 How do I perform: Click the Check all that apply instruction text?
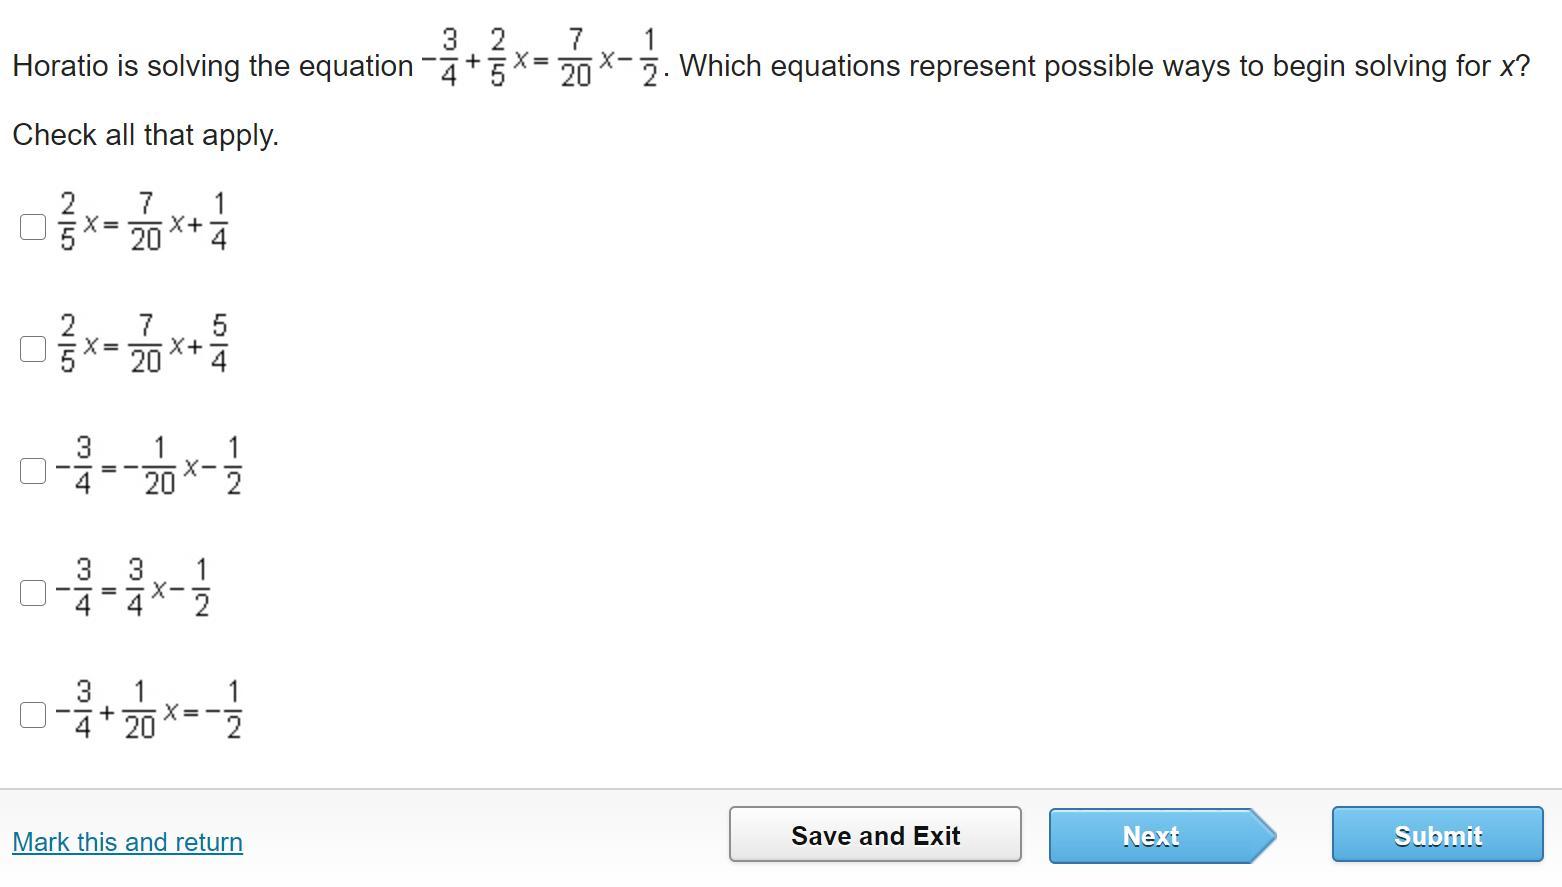coord(145,135)
